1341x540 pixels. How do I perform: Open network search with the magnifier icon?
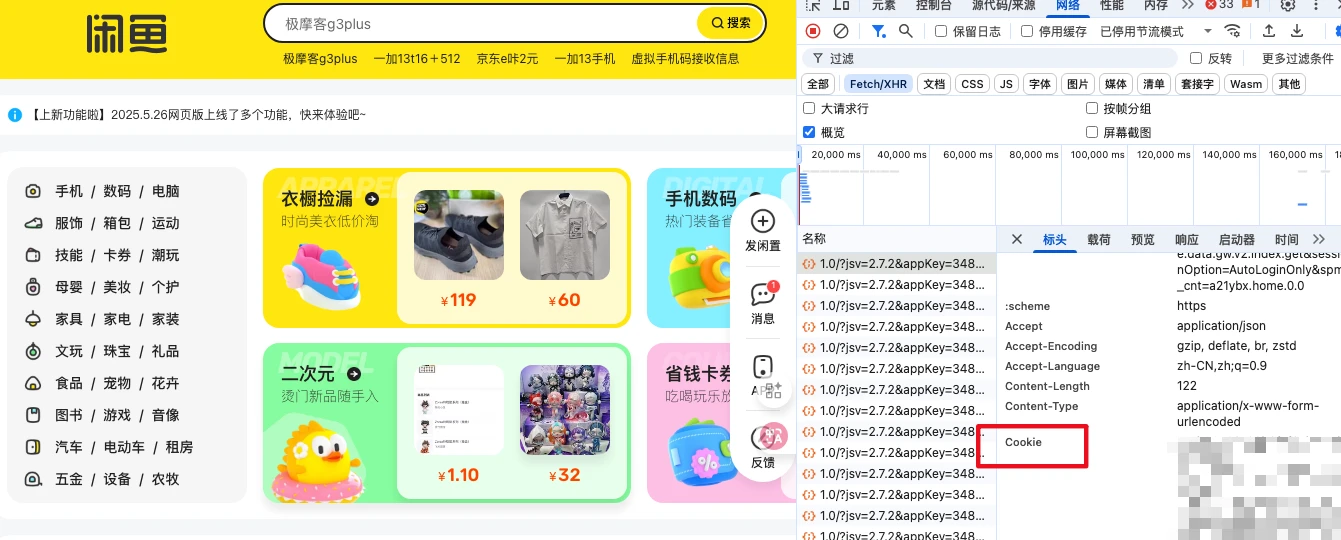[x=905, y=31]
